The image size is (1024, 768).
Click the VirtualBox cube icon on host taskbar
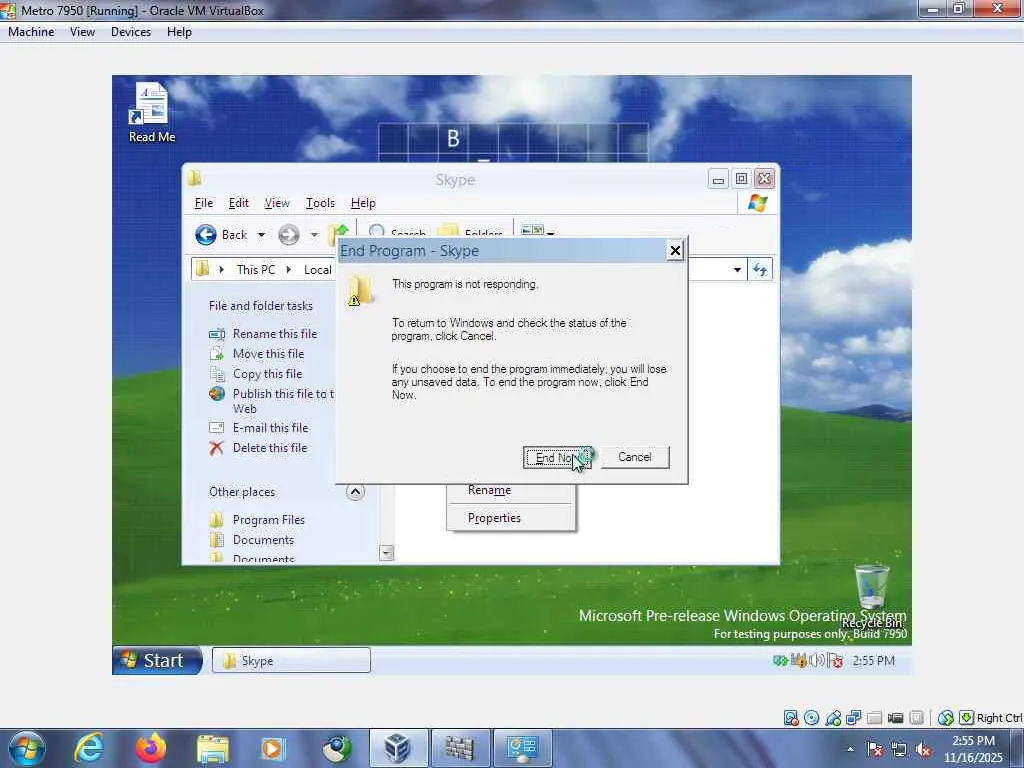click(398, 748)
